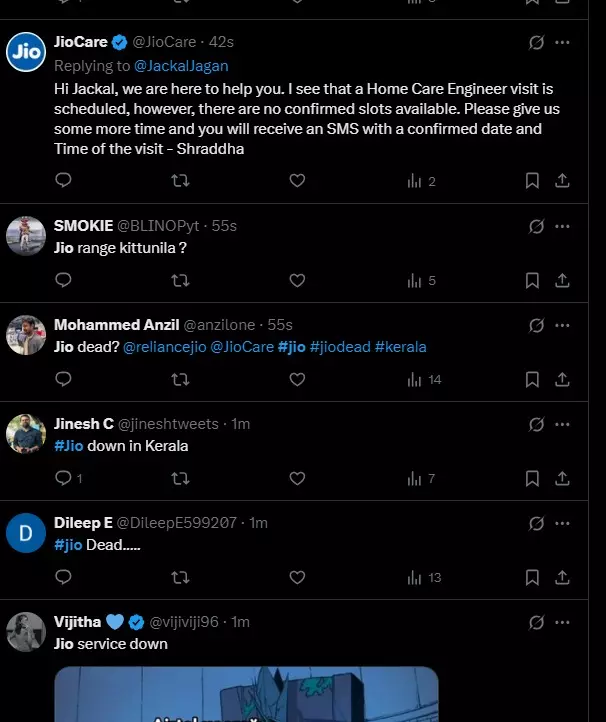Open more options on JioCare tweet
Image resolution: width=606 pixels, height=722 pixels.
[x=562, y=43]
